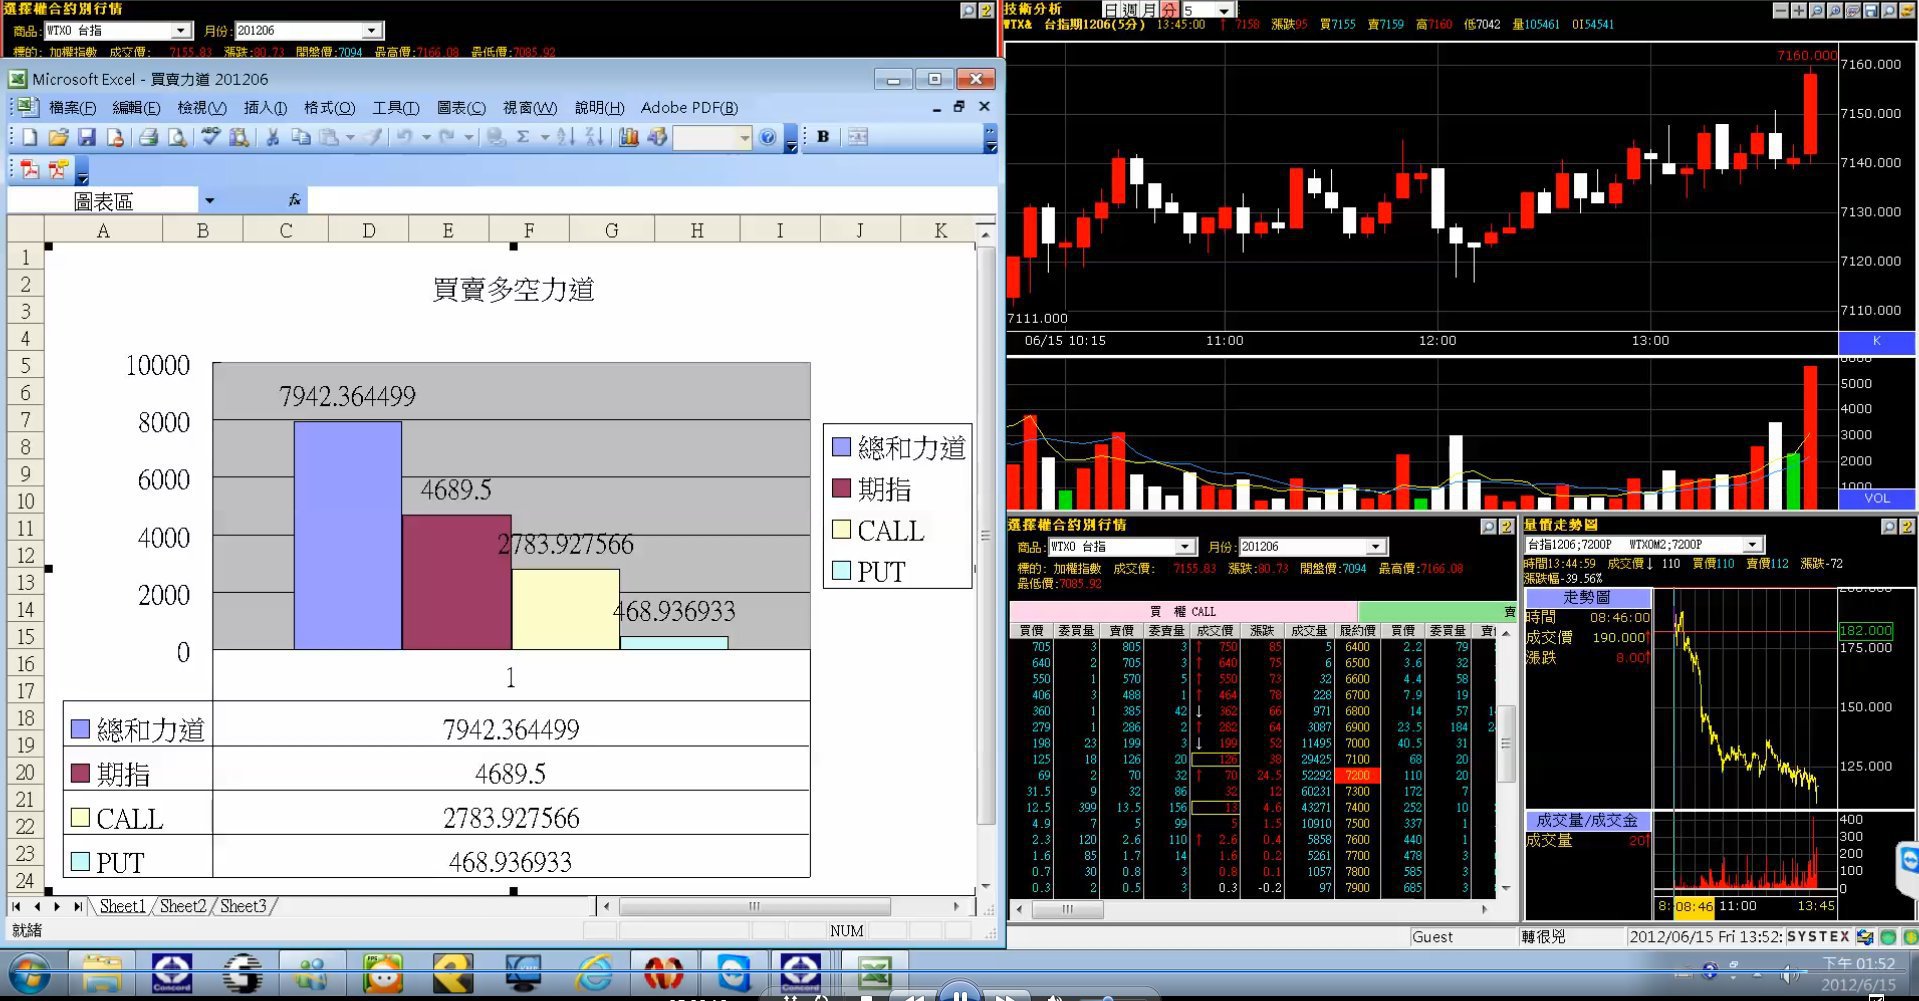Click the Cut scissors icon

[x=272, y=137]
